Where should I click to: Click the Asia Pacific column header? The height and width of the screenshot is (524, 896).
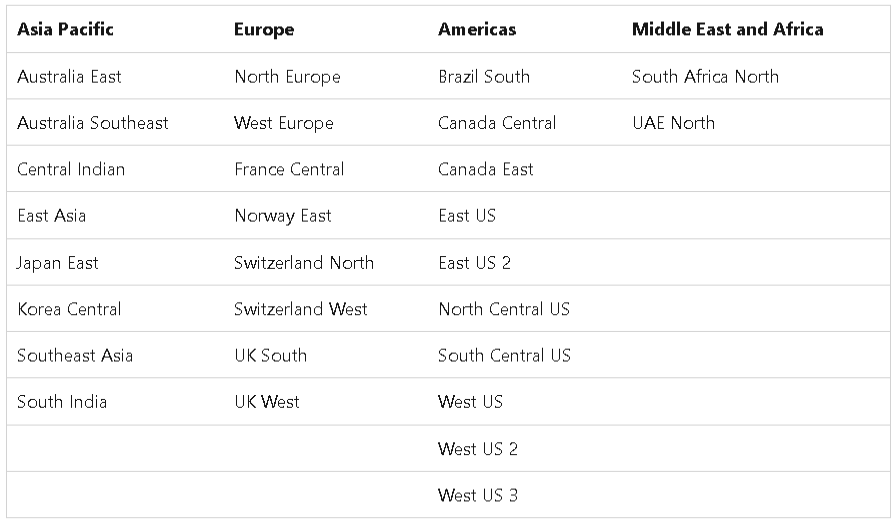pos(65,29)
